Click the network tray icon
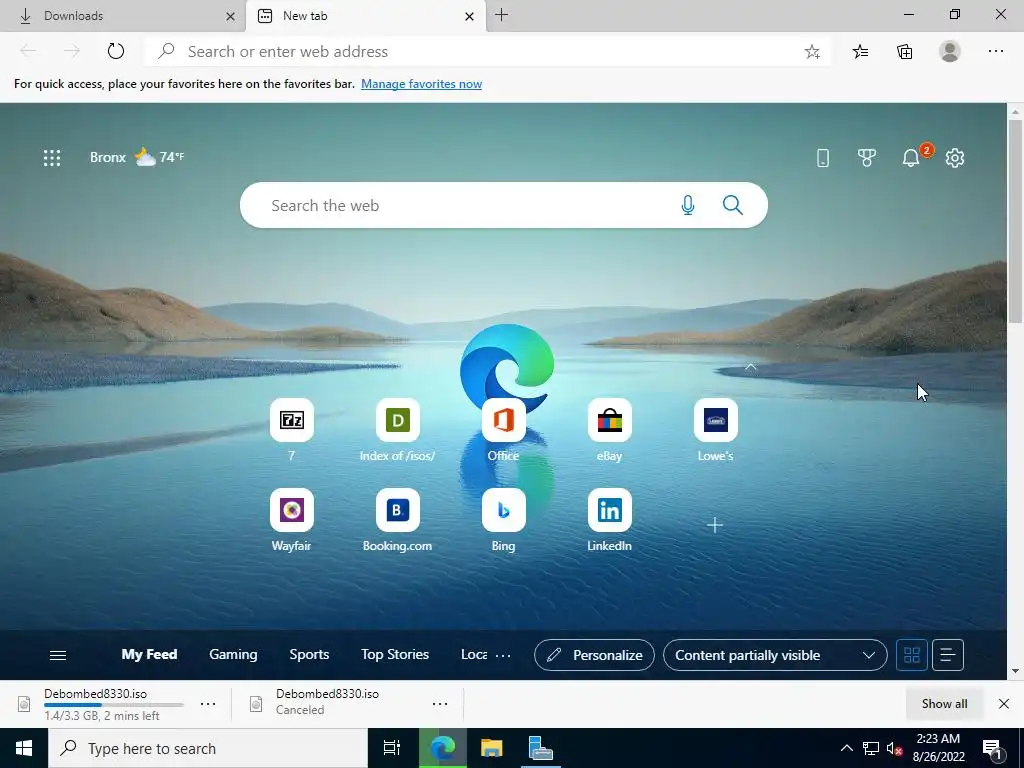The image size is (1024, 768). pos(871,748)
